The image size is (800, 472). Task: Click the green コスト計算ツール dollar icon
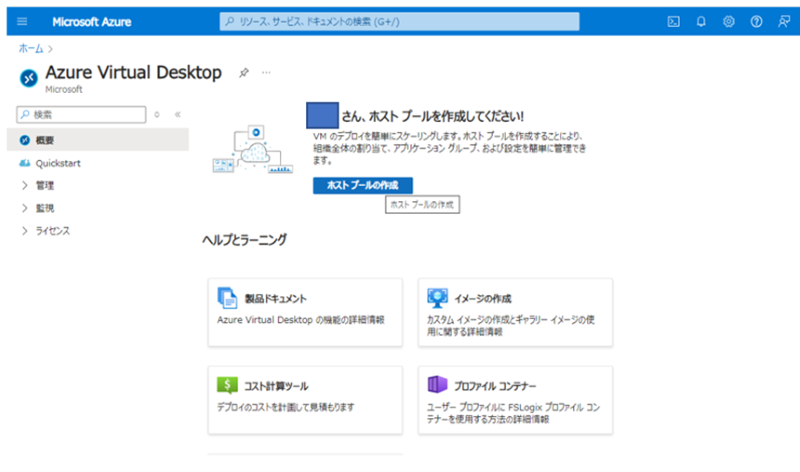(227, 385)
